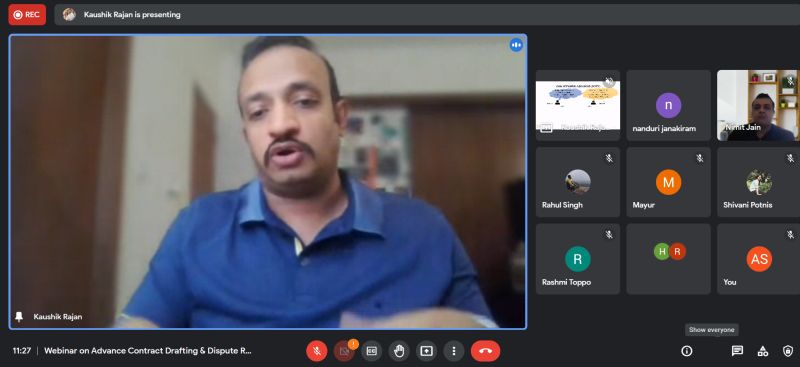The width and height of the screenshot is (800, 367).
Task: Open meeting details info icon
Action: tap(687, 351)
